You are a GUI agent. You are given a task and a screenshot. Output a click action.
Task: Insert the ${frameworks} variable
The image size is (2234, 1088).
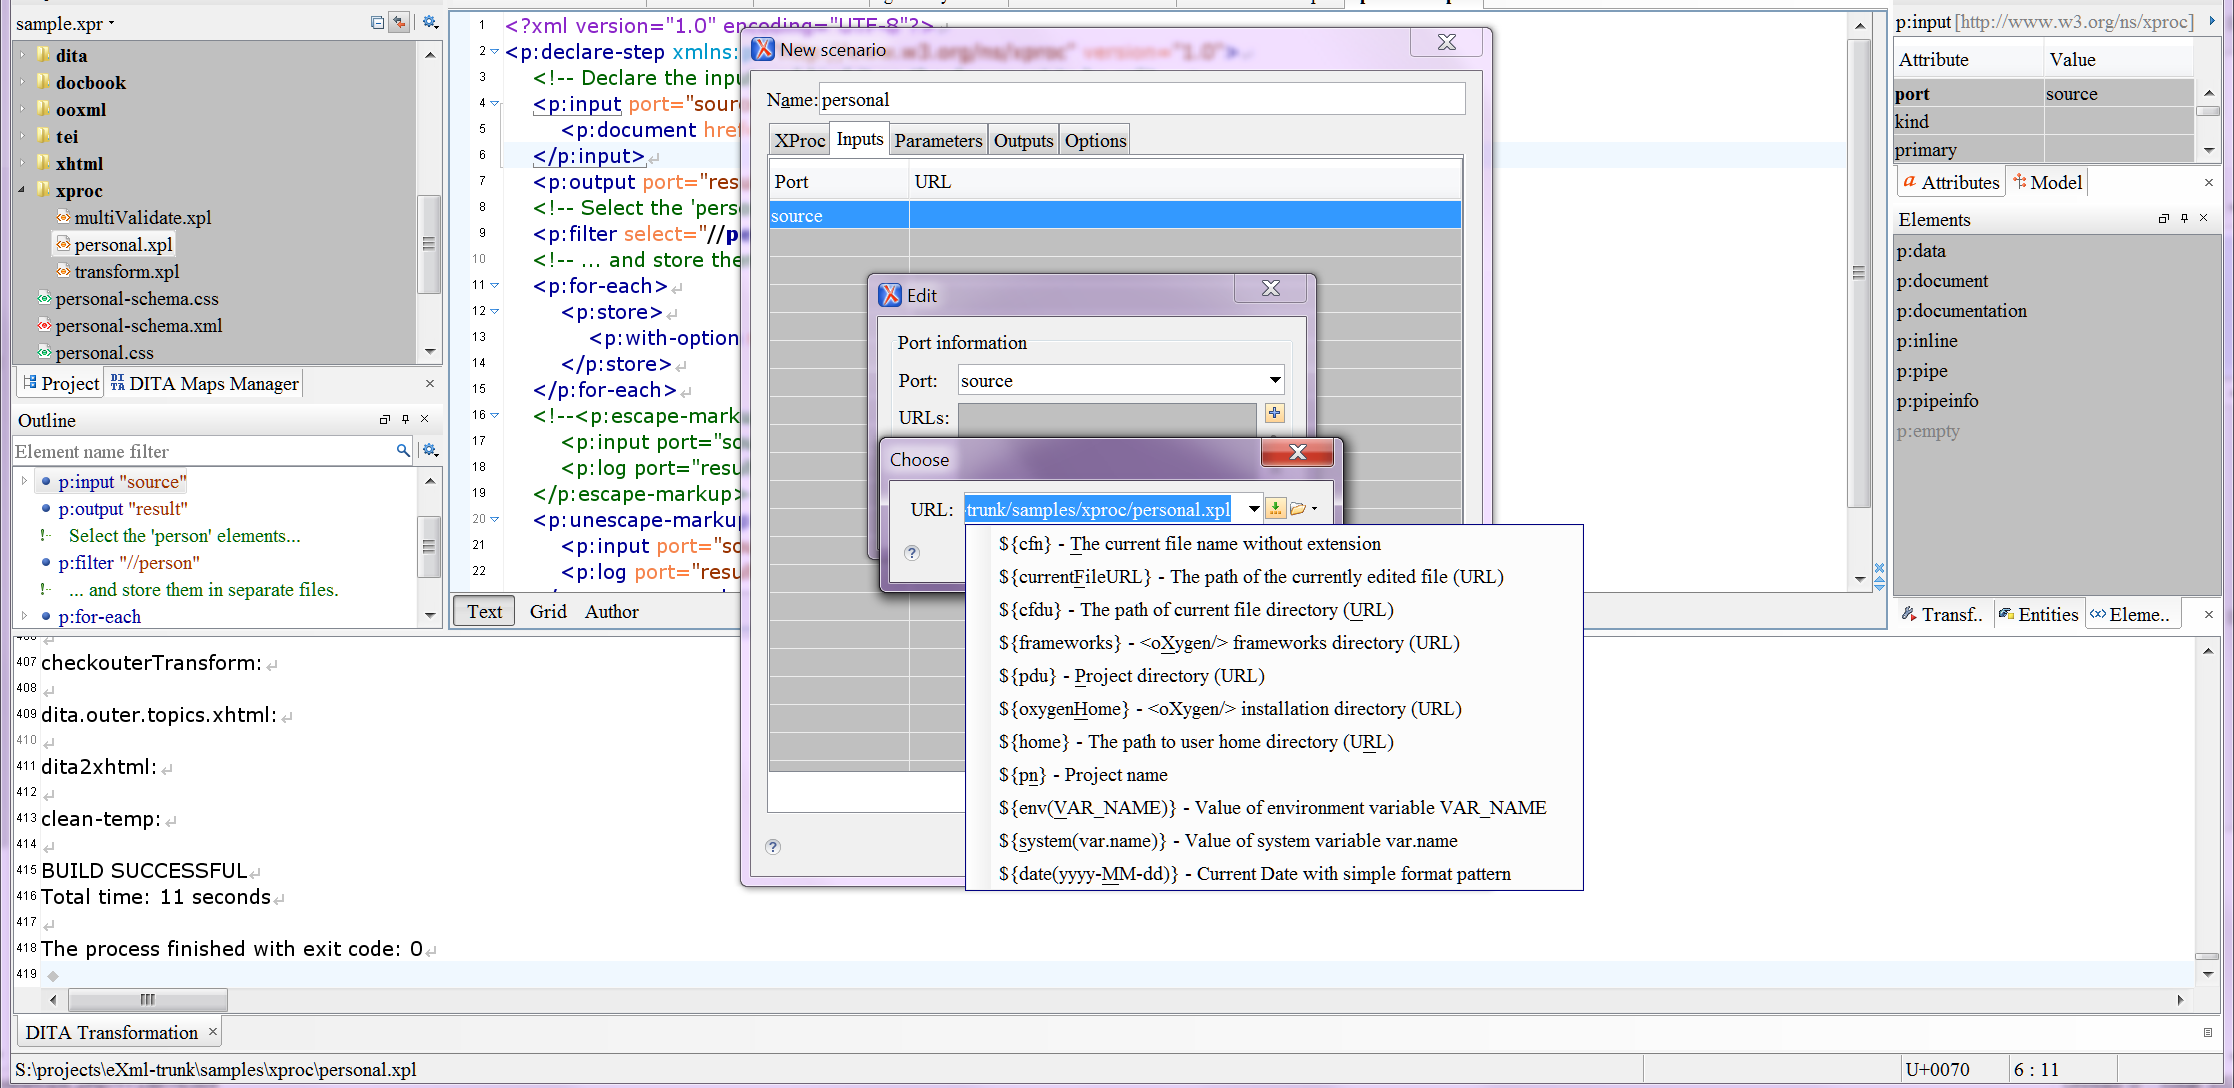[1274, 643]
